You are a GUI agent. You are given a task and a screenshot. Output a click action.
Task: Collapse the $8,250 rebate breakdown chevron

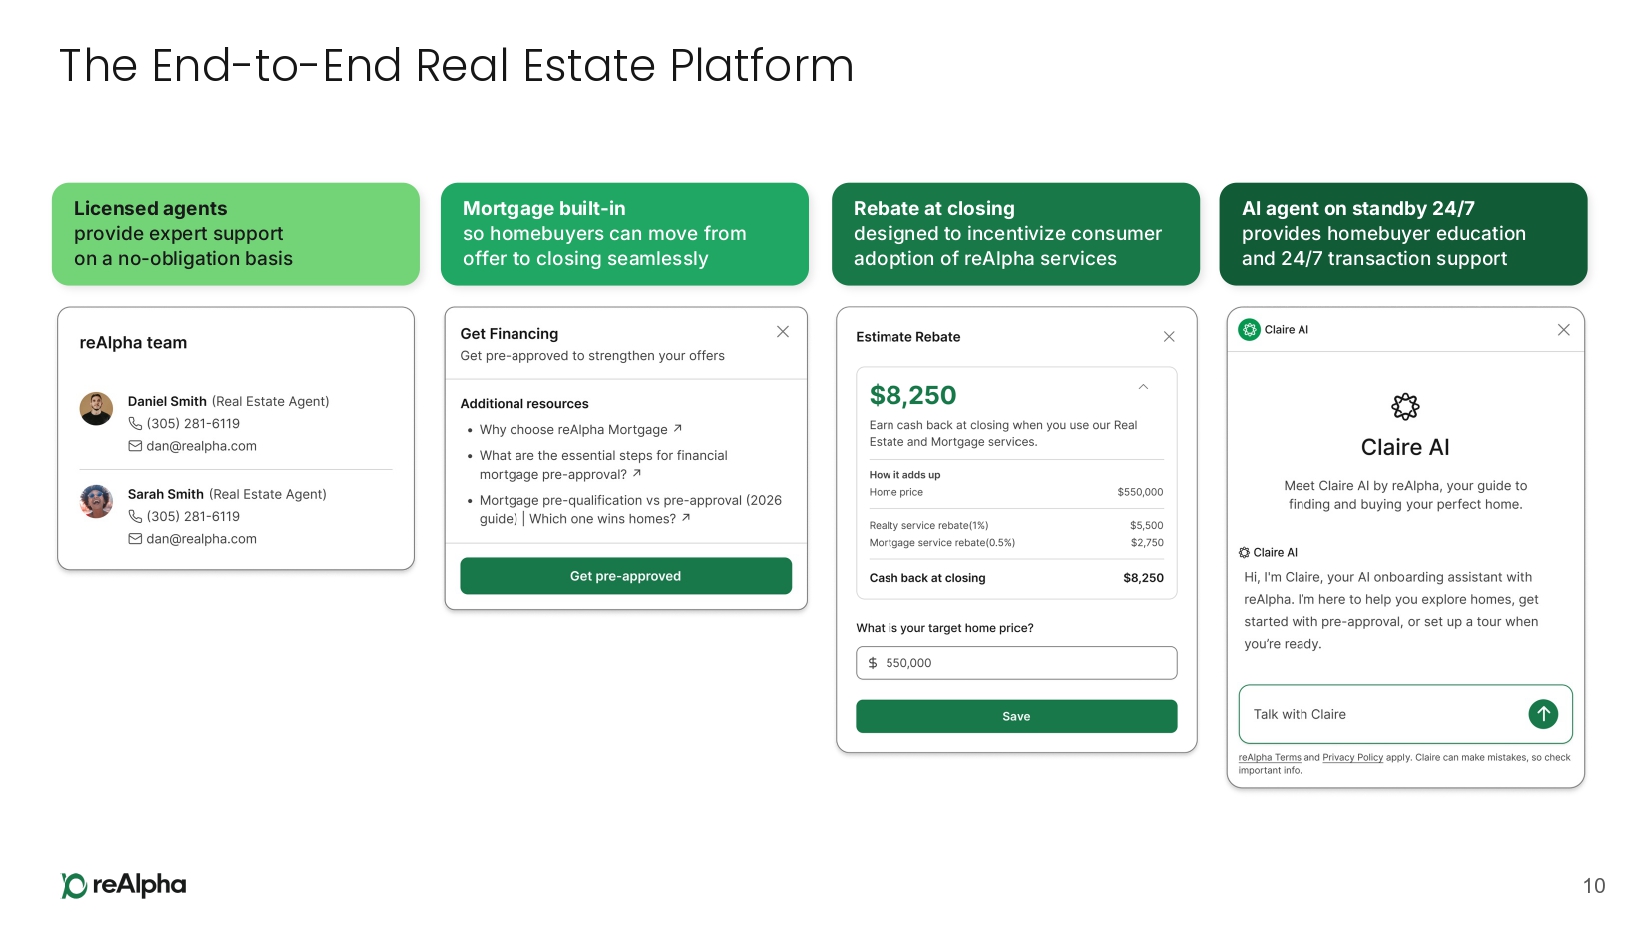(1143, 388)
